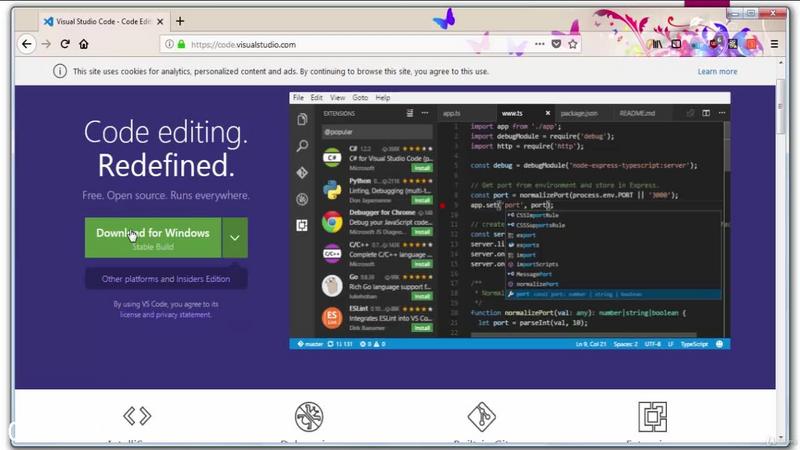Click the Extensions squares feature icon
This screenshot has width=800, height=450.
[653, 416]
